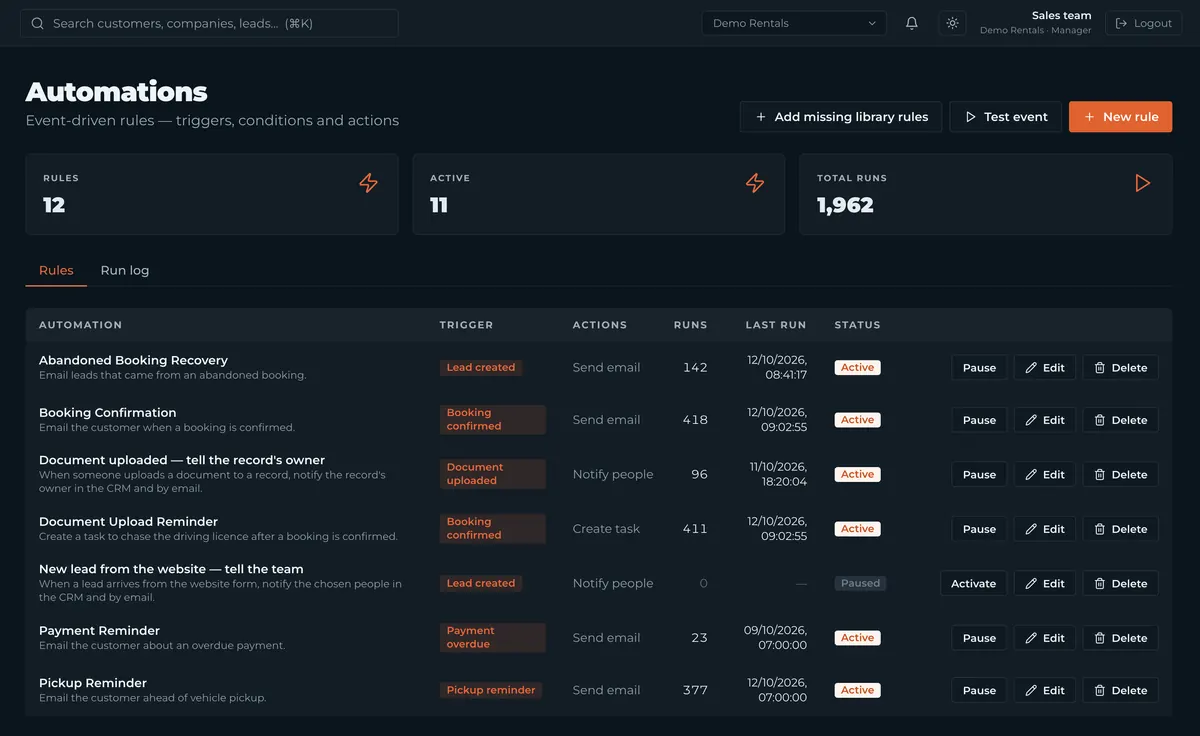Screen dimensions: 1200x736
Task: Delete the Booking Confirmation rule
Action: [1120, 420]
